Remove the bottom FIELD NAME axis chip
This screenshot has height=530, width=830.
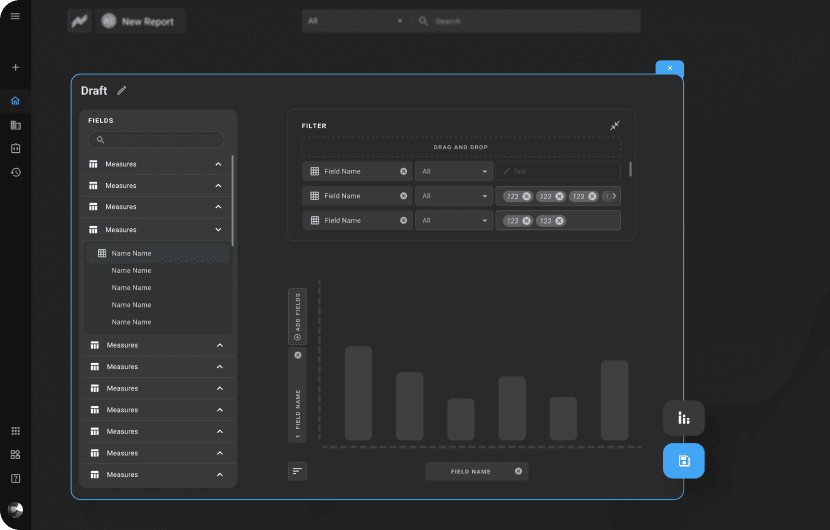click(518, 471)
